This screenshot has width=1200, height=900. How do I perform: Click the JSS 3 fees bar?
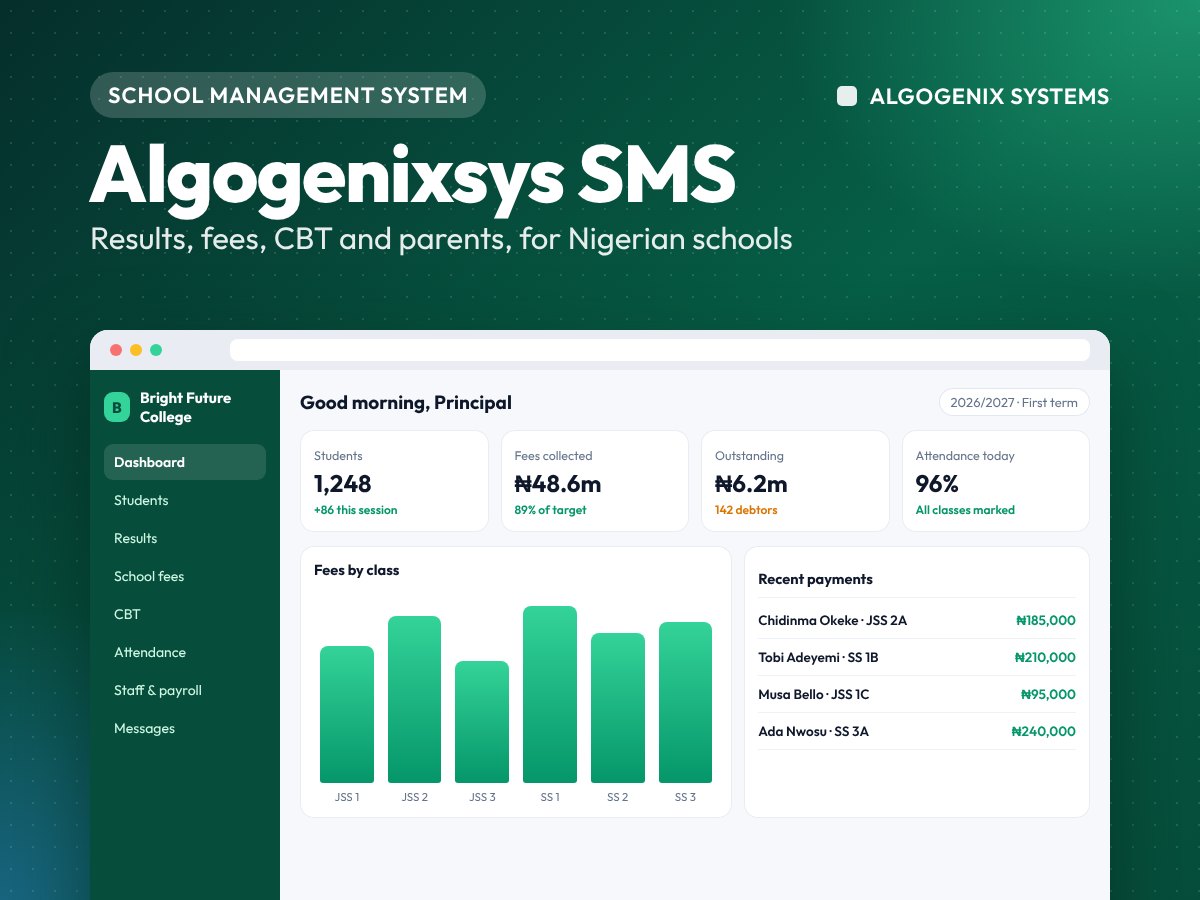point(482,722)
